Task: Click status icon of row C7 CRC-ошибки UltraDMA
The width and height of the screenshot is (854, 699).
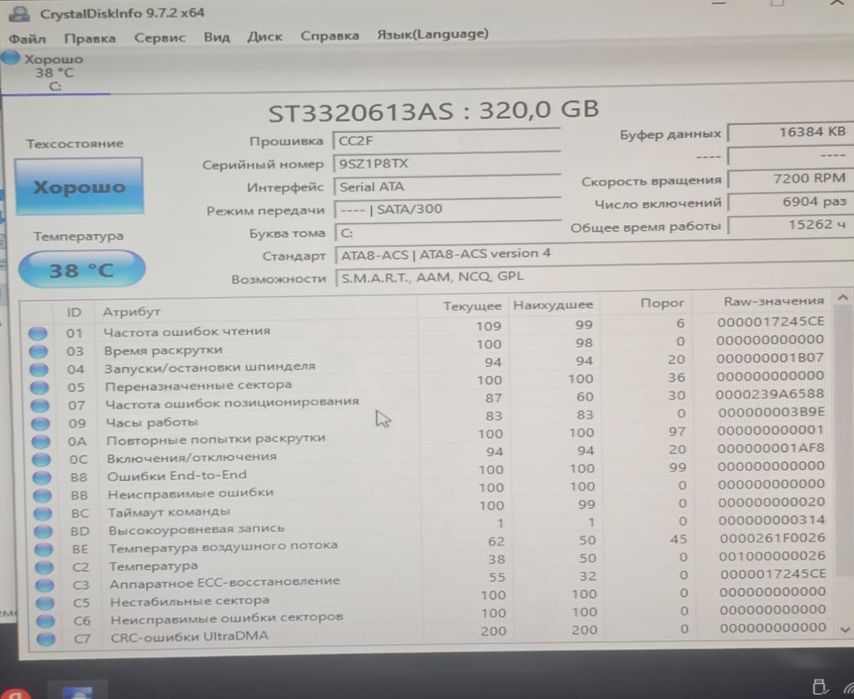Action: click(x=46, y=639)
